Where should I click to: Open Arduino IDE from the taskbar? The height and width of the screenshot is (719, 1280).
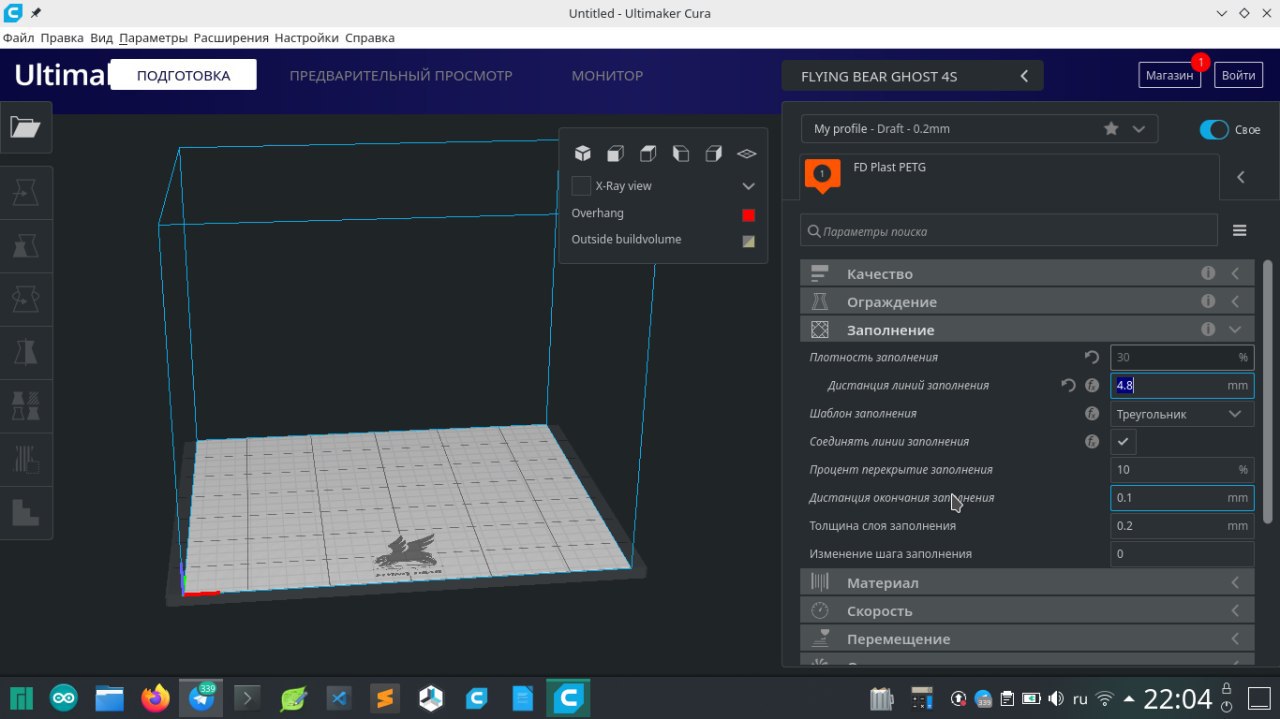pos(64,698)
